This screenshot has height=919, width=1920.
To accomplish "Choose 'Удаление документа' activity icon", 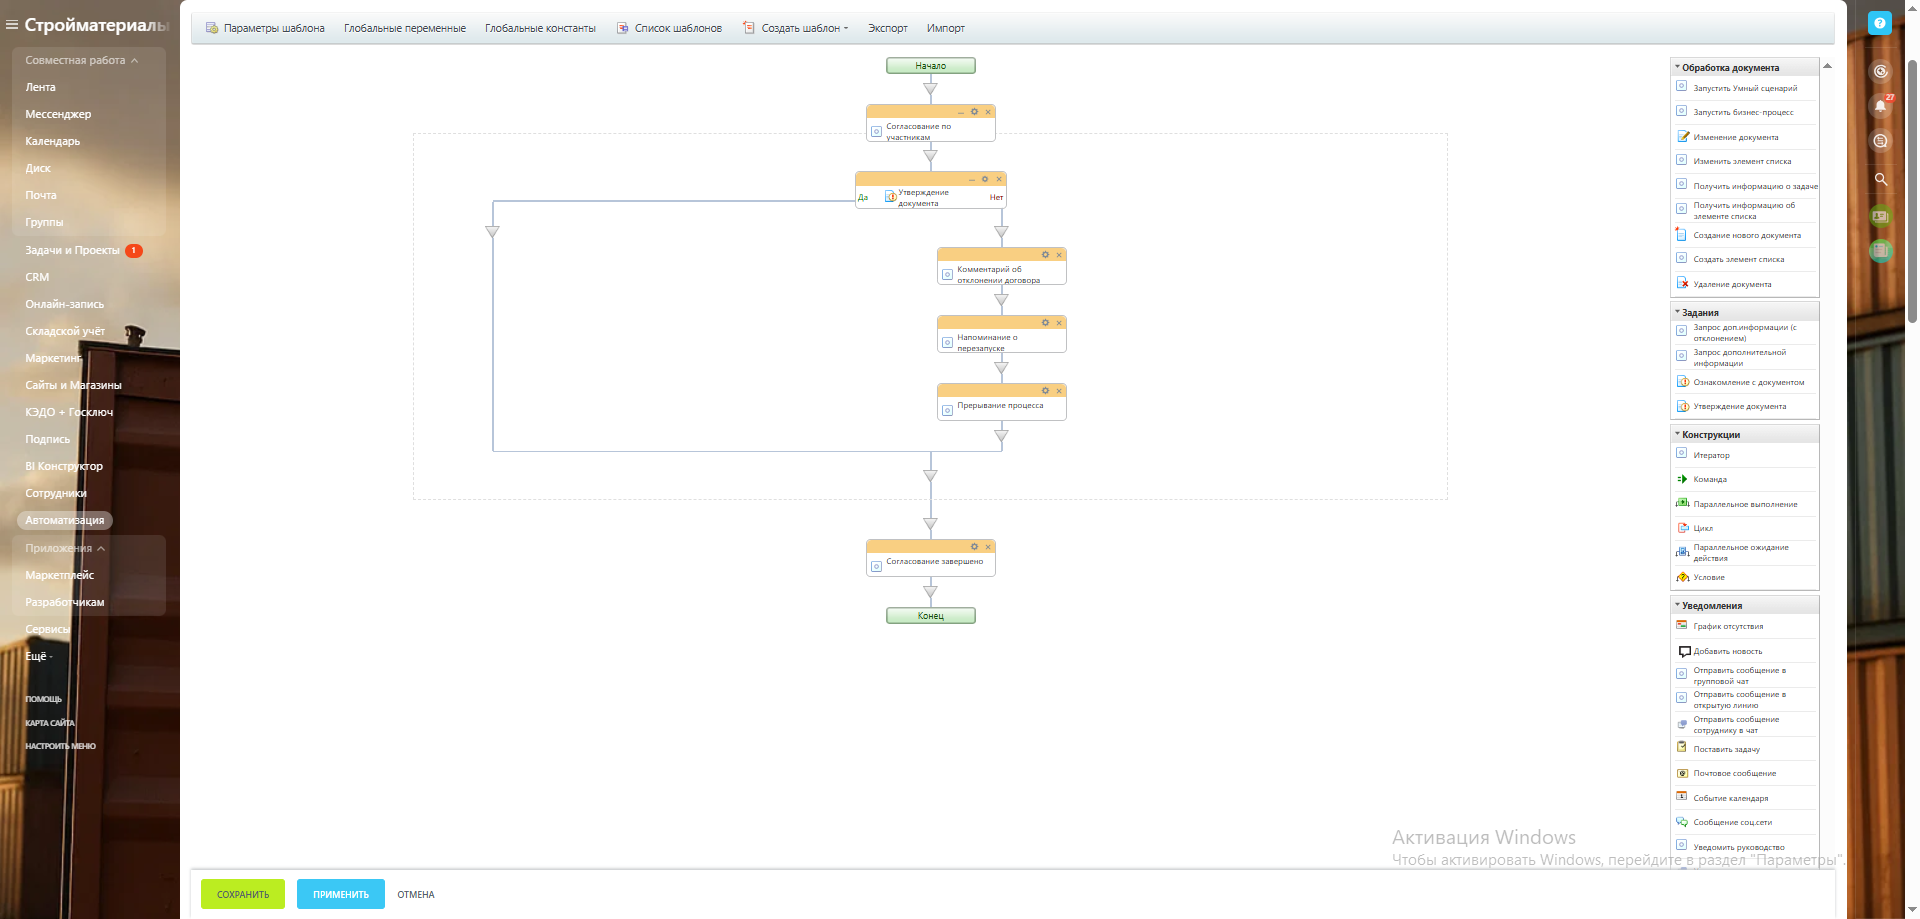I will 1683,284.
